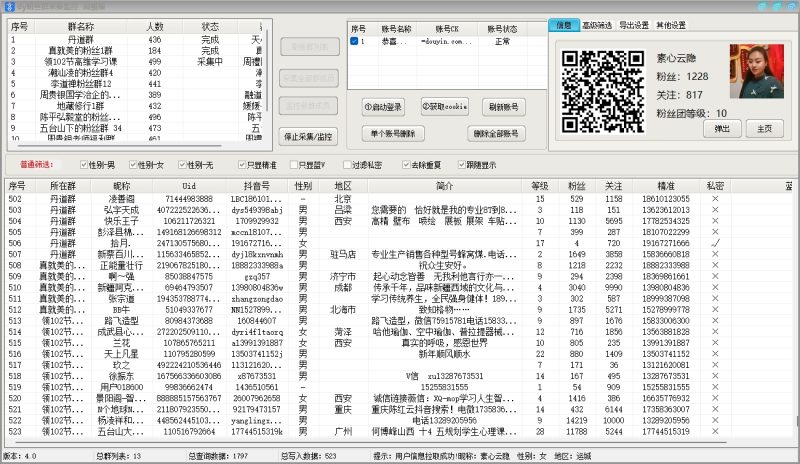Open the 其他设置 tab
Viewport: 800px width, 464px height.
point(671,25)
